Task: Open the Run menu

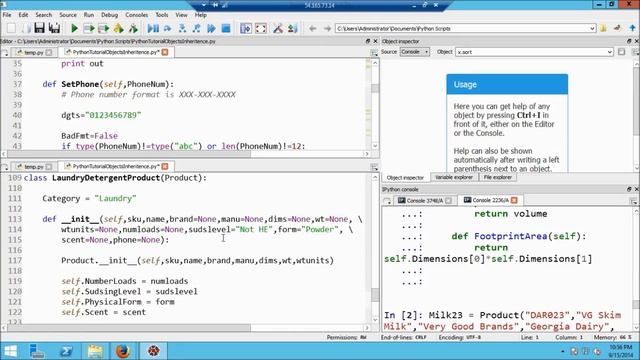Action: pos(89,15)
